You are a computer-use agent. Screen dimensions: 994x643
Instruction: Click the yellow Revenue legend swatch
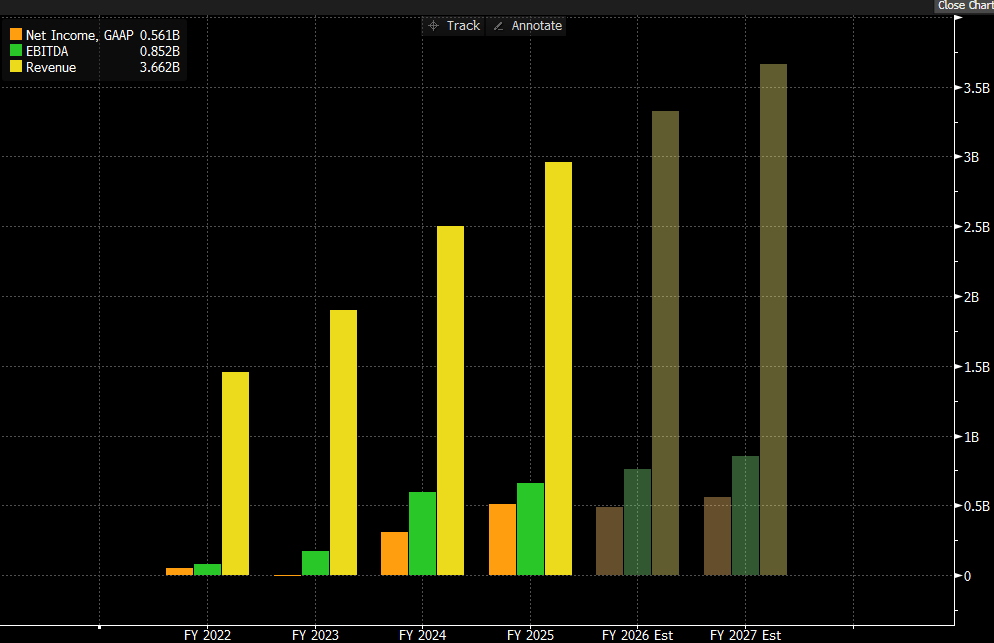click(x=16, y=67)
